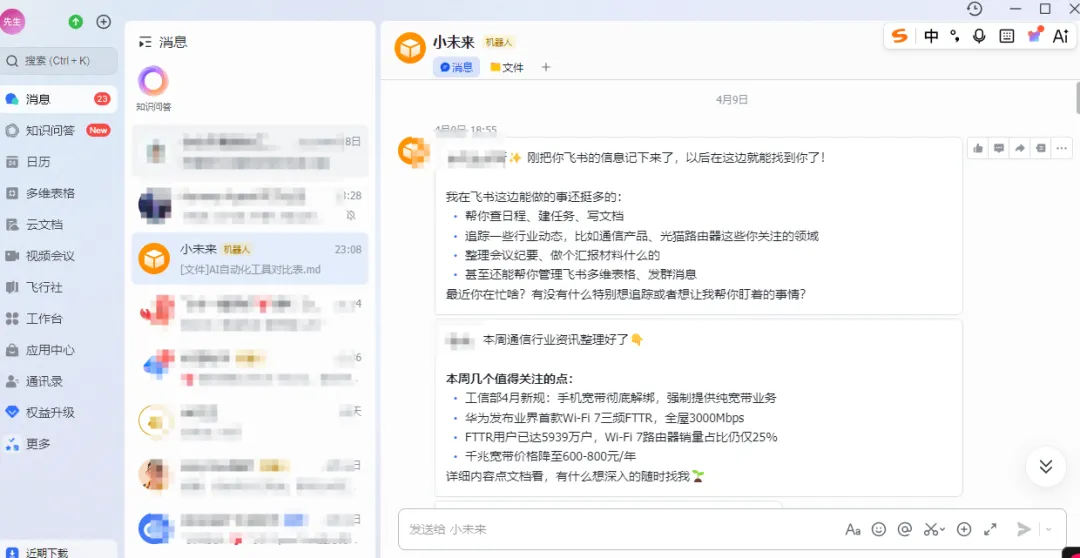Click the create plus circle icon in the sidebar
Viewport: 1080px width, 558px height.
pos(103,21)
